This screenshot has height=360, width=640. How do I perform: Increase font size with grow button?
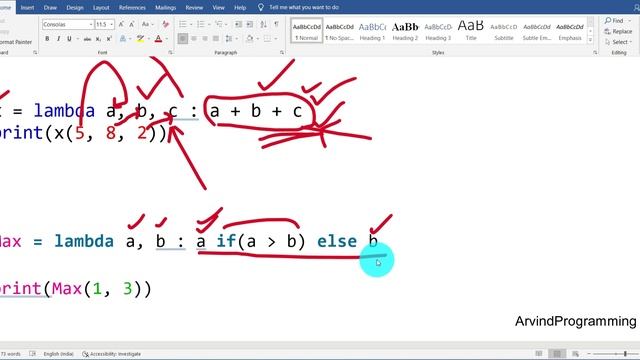tap(121, 24)
